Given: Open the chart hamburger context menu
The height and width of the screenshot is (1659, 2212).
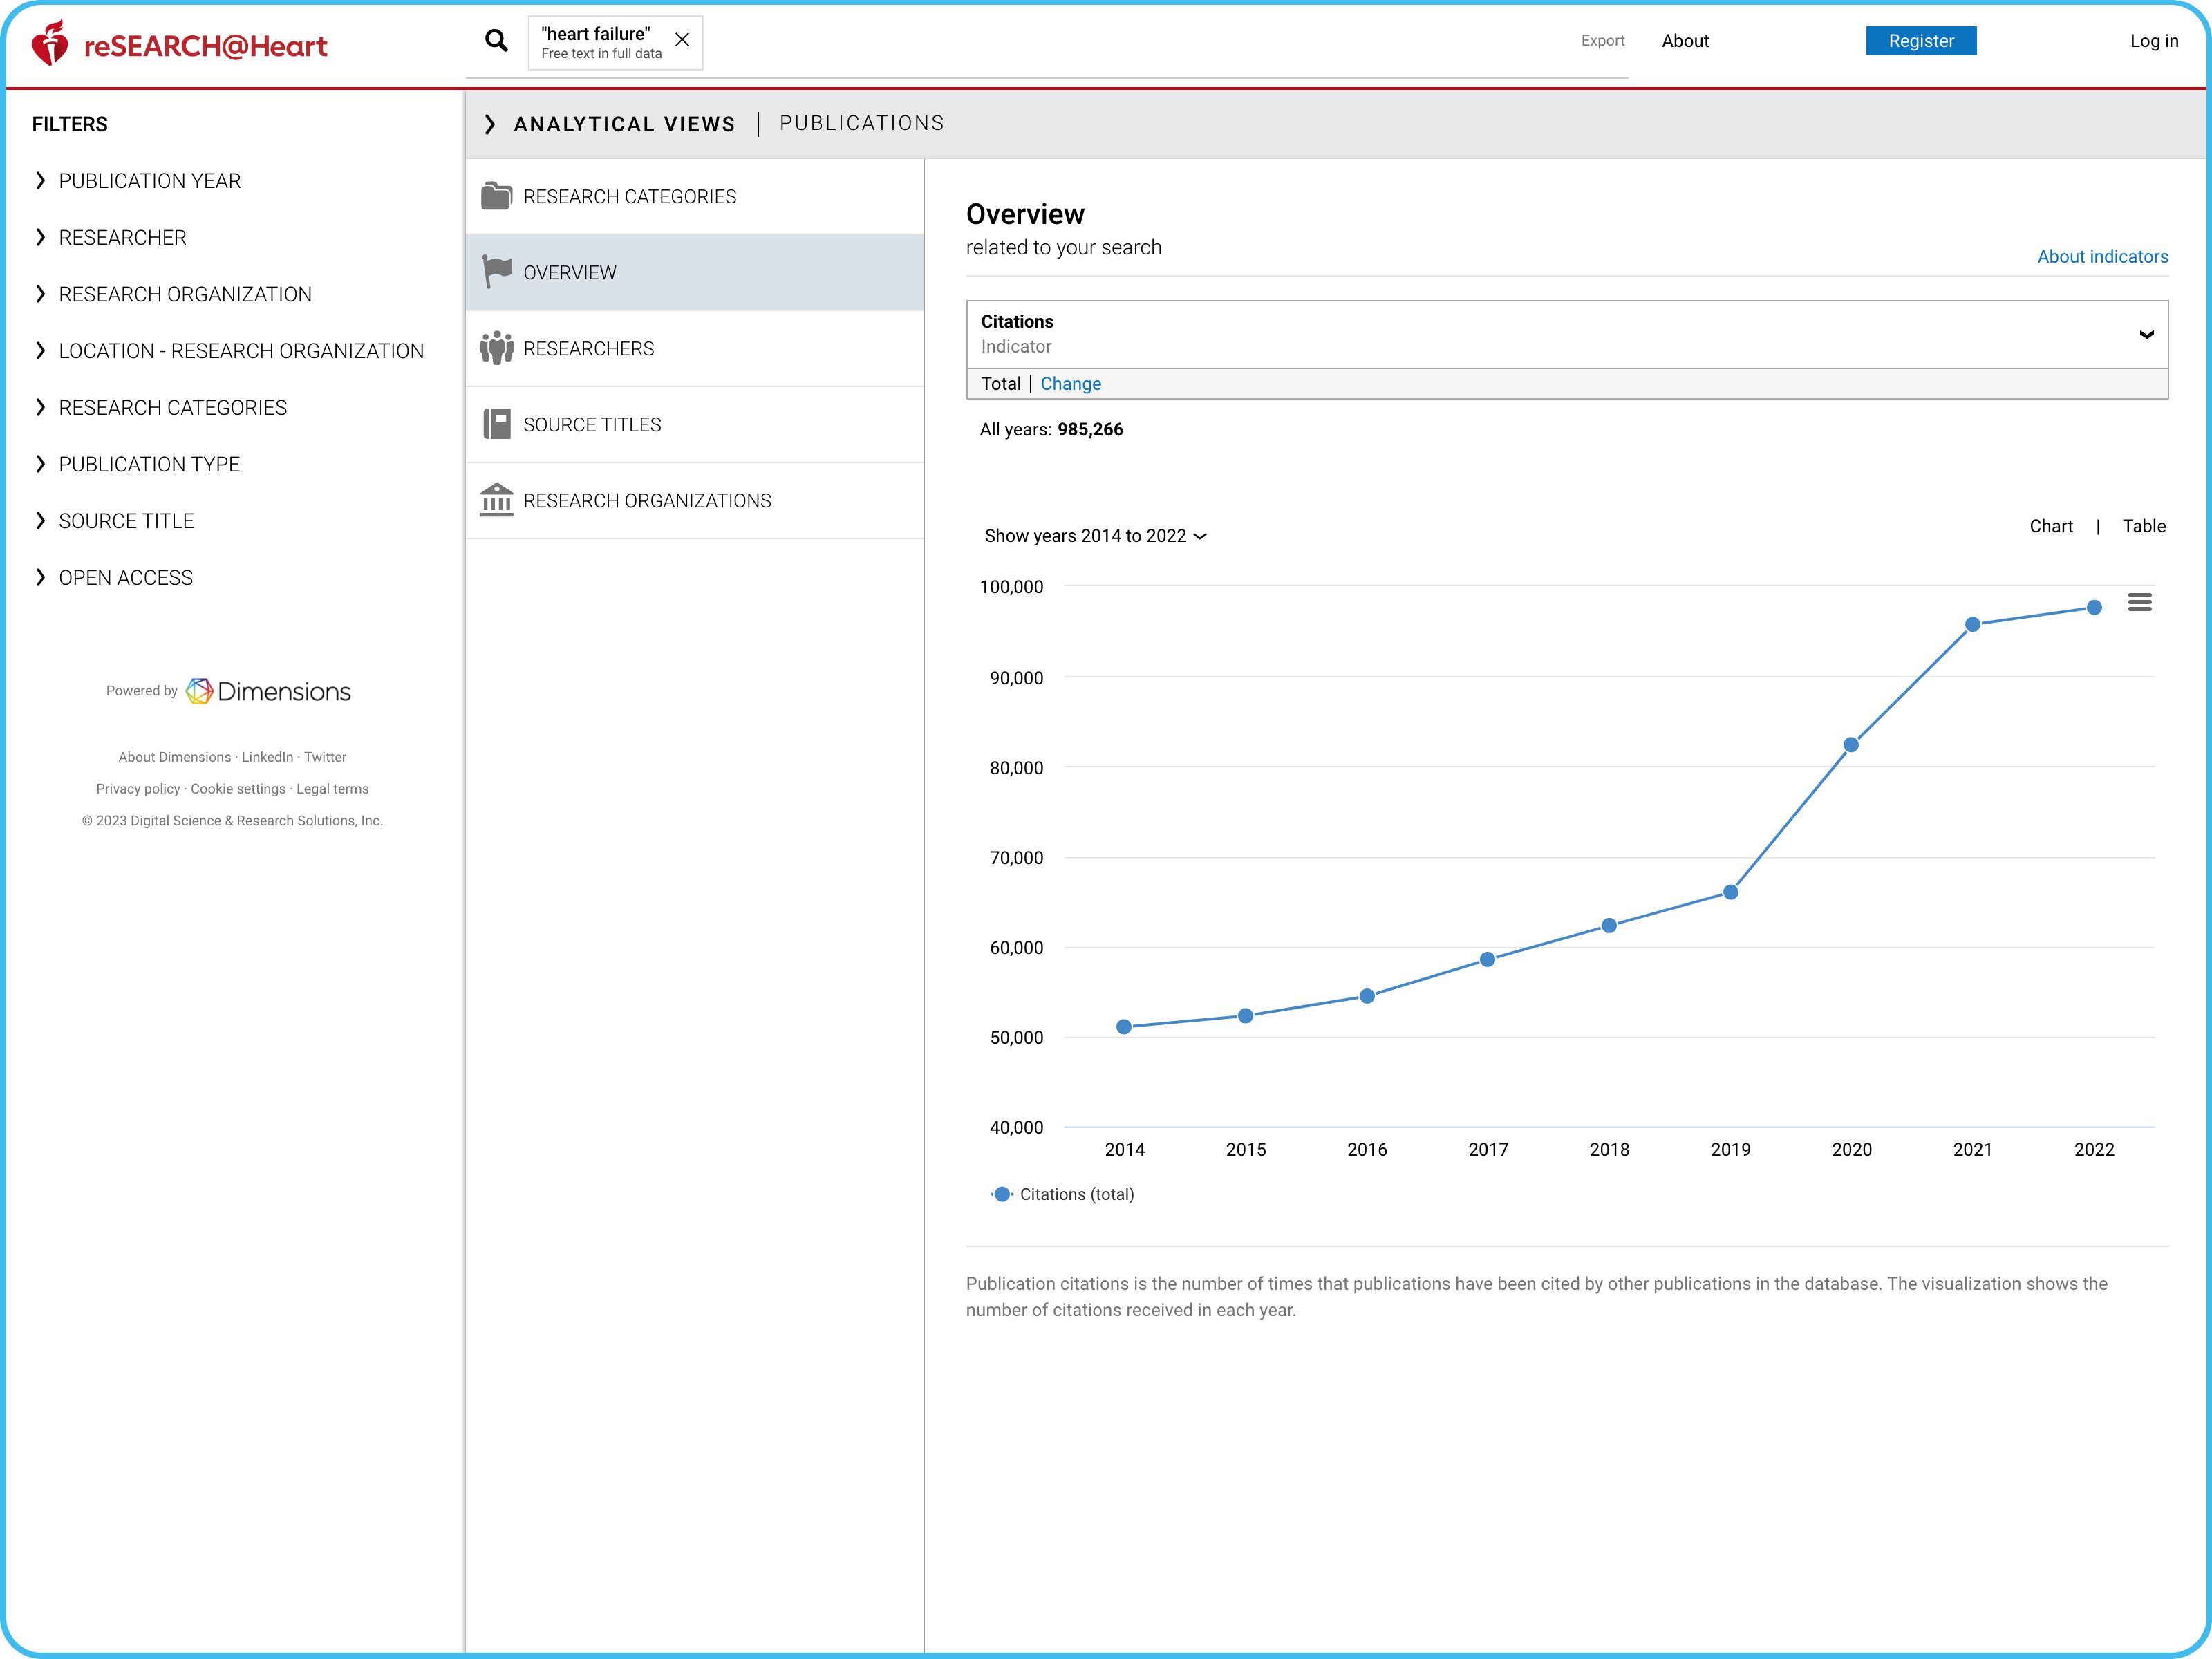Looking at the screenshot, I should click(x=2139, y=603).
